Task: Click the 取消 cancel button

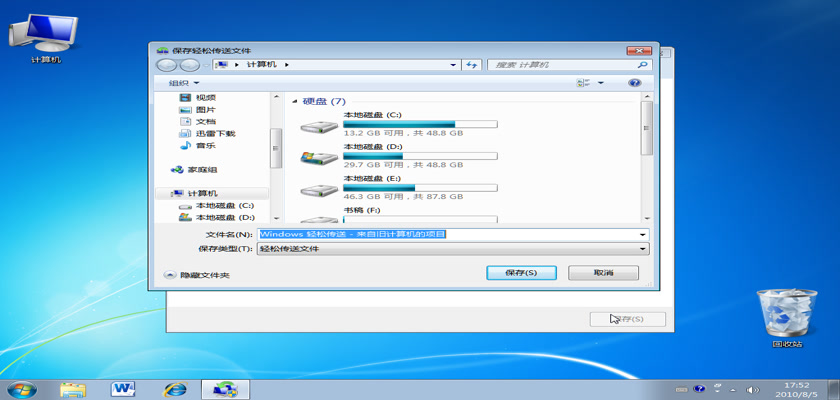Action: (x=603, y=273)
